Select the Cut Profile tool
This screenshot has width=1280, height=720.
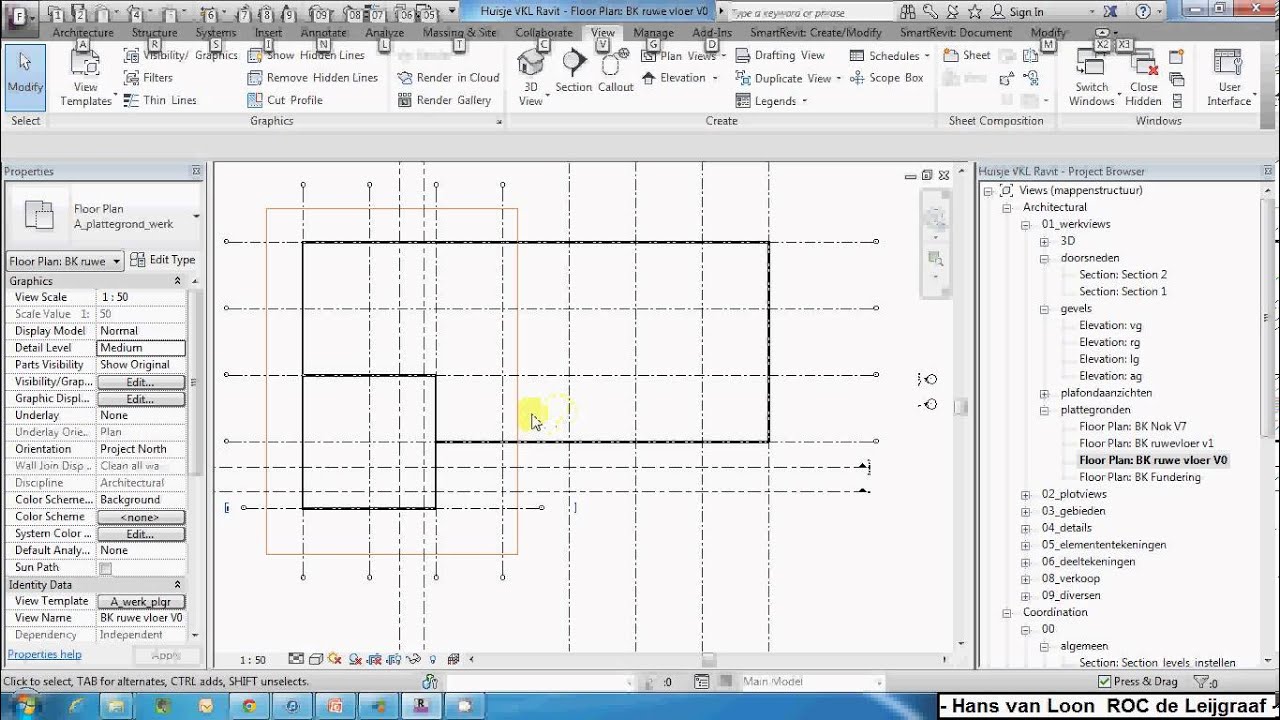point(284,100)
